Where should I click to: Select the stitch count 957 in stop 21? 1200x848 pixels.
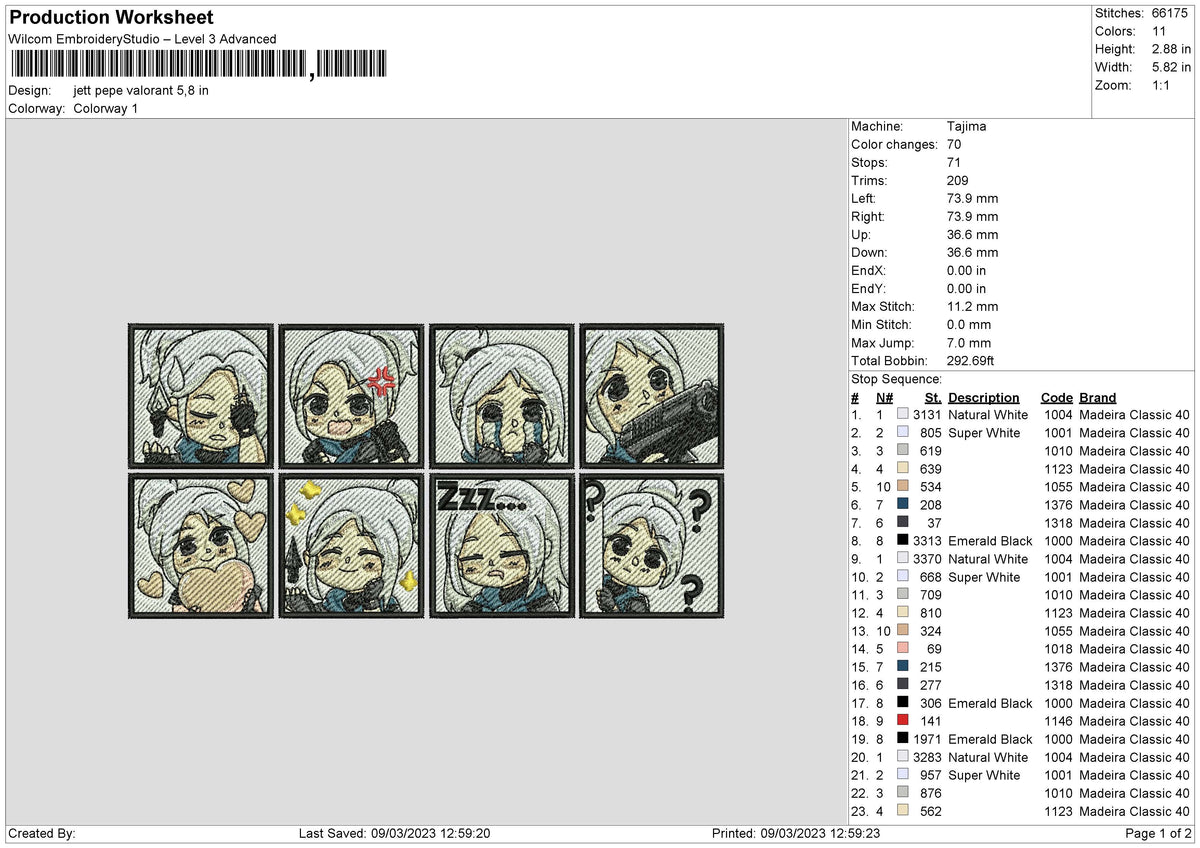pos(930,775)
